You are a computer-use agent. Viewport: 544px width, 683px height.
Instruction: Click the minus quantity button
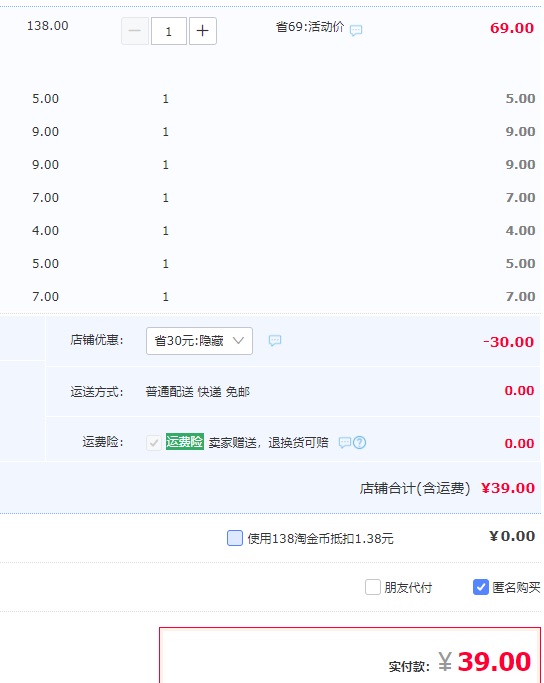click(x=135, y=31)
